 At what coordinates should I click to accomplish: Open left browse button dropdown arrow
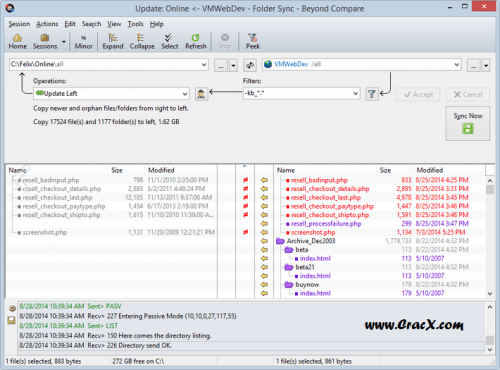click(x=233, y=65)
